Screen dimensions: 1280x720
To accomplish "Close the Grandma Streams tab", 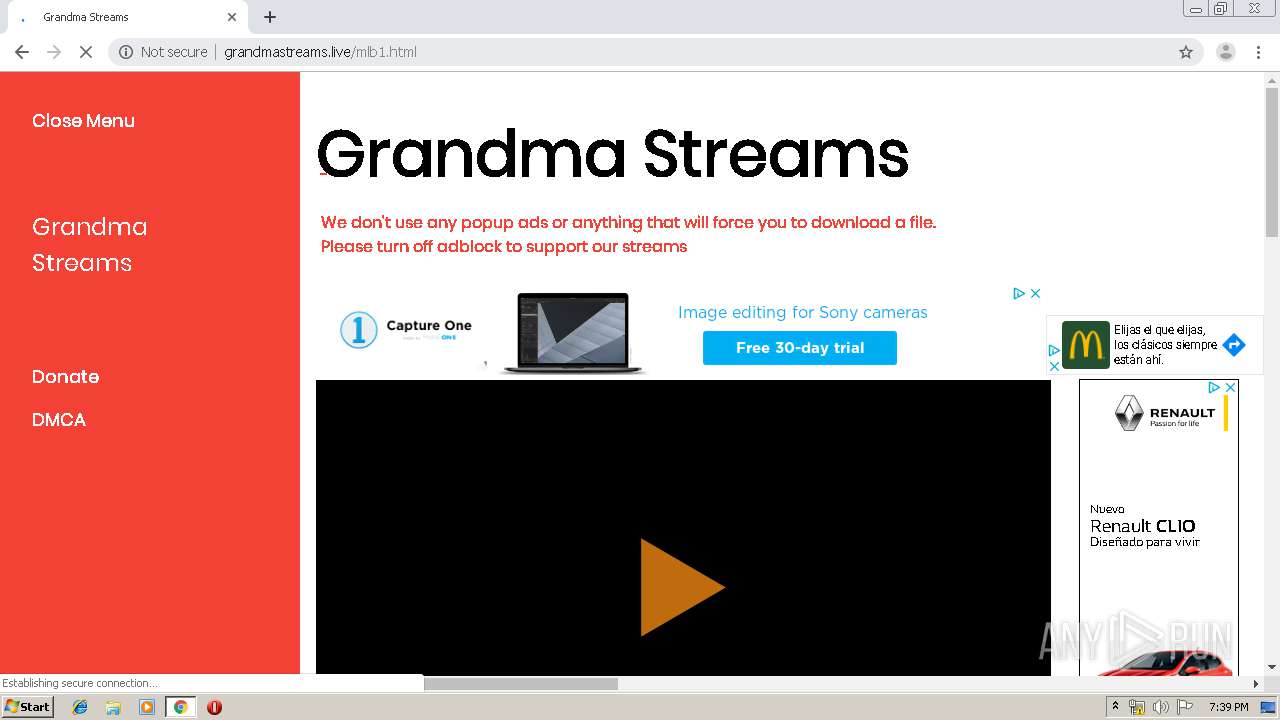I will click(232, 17).
